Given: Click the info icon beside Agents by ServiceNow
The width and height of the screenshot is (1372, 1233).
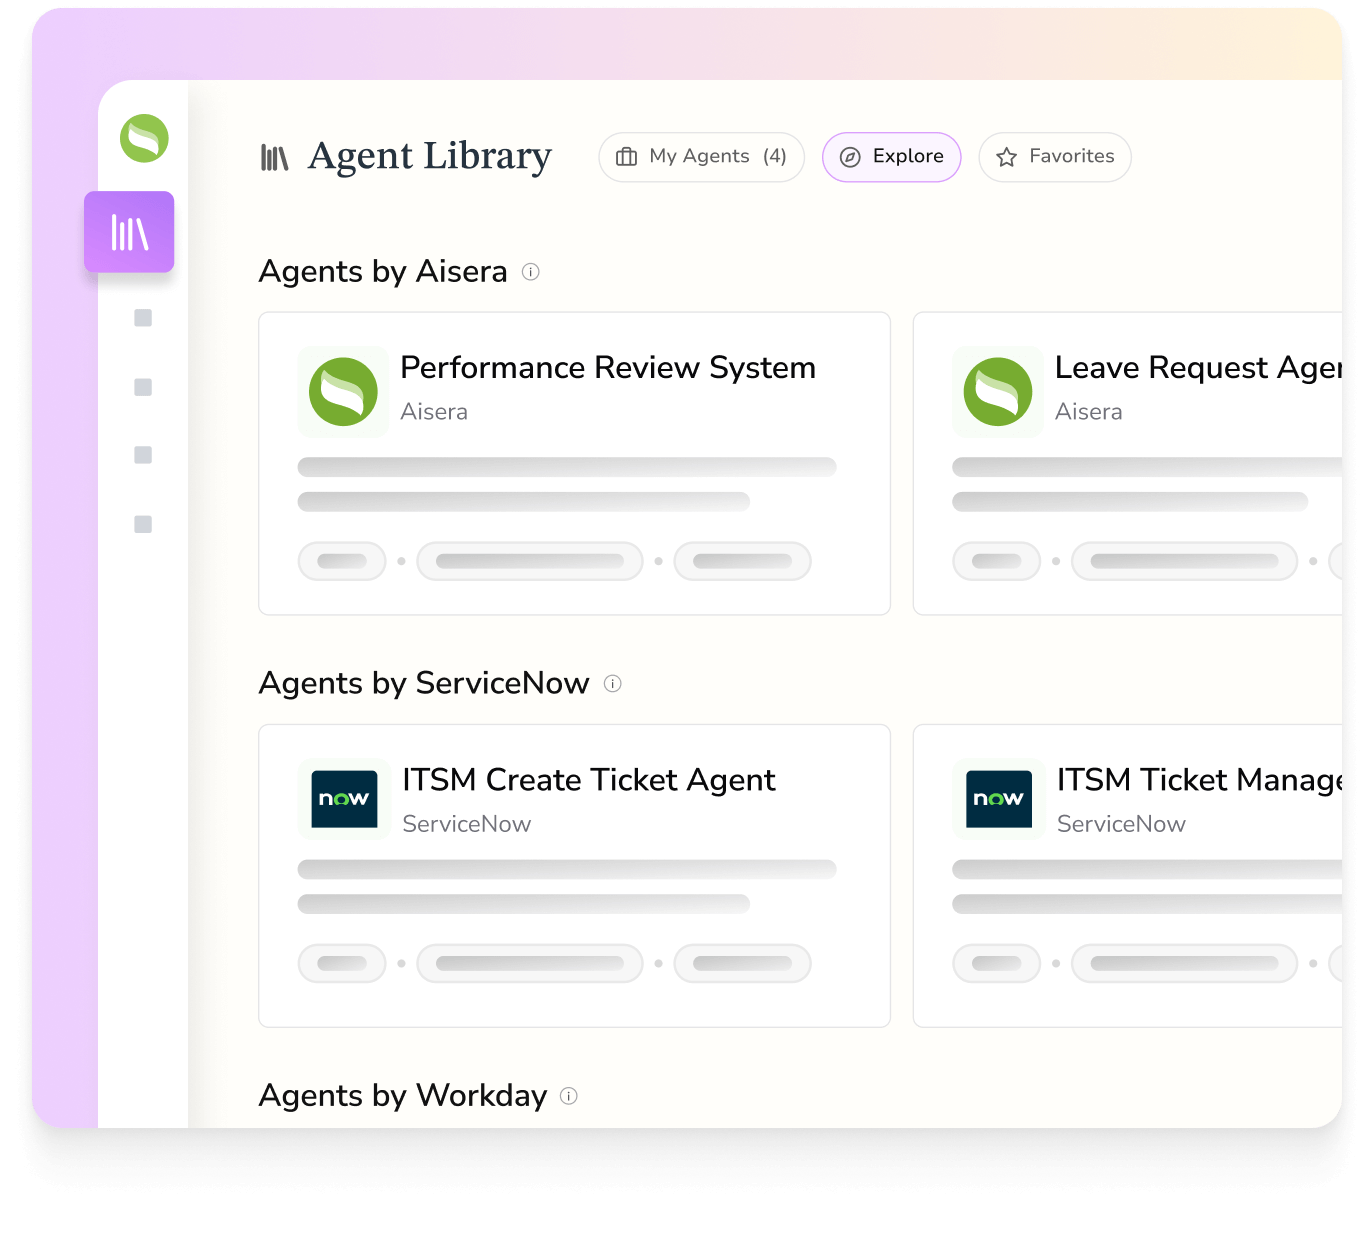Looking at the screenshot, I should [x=613, y=684].
